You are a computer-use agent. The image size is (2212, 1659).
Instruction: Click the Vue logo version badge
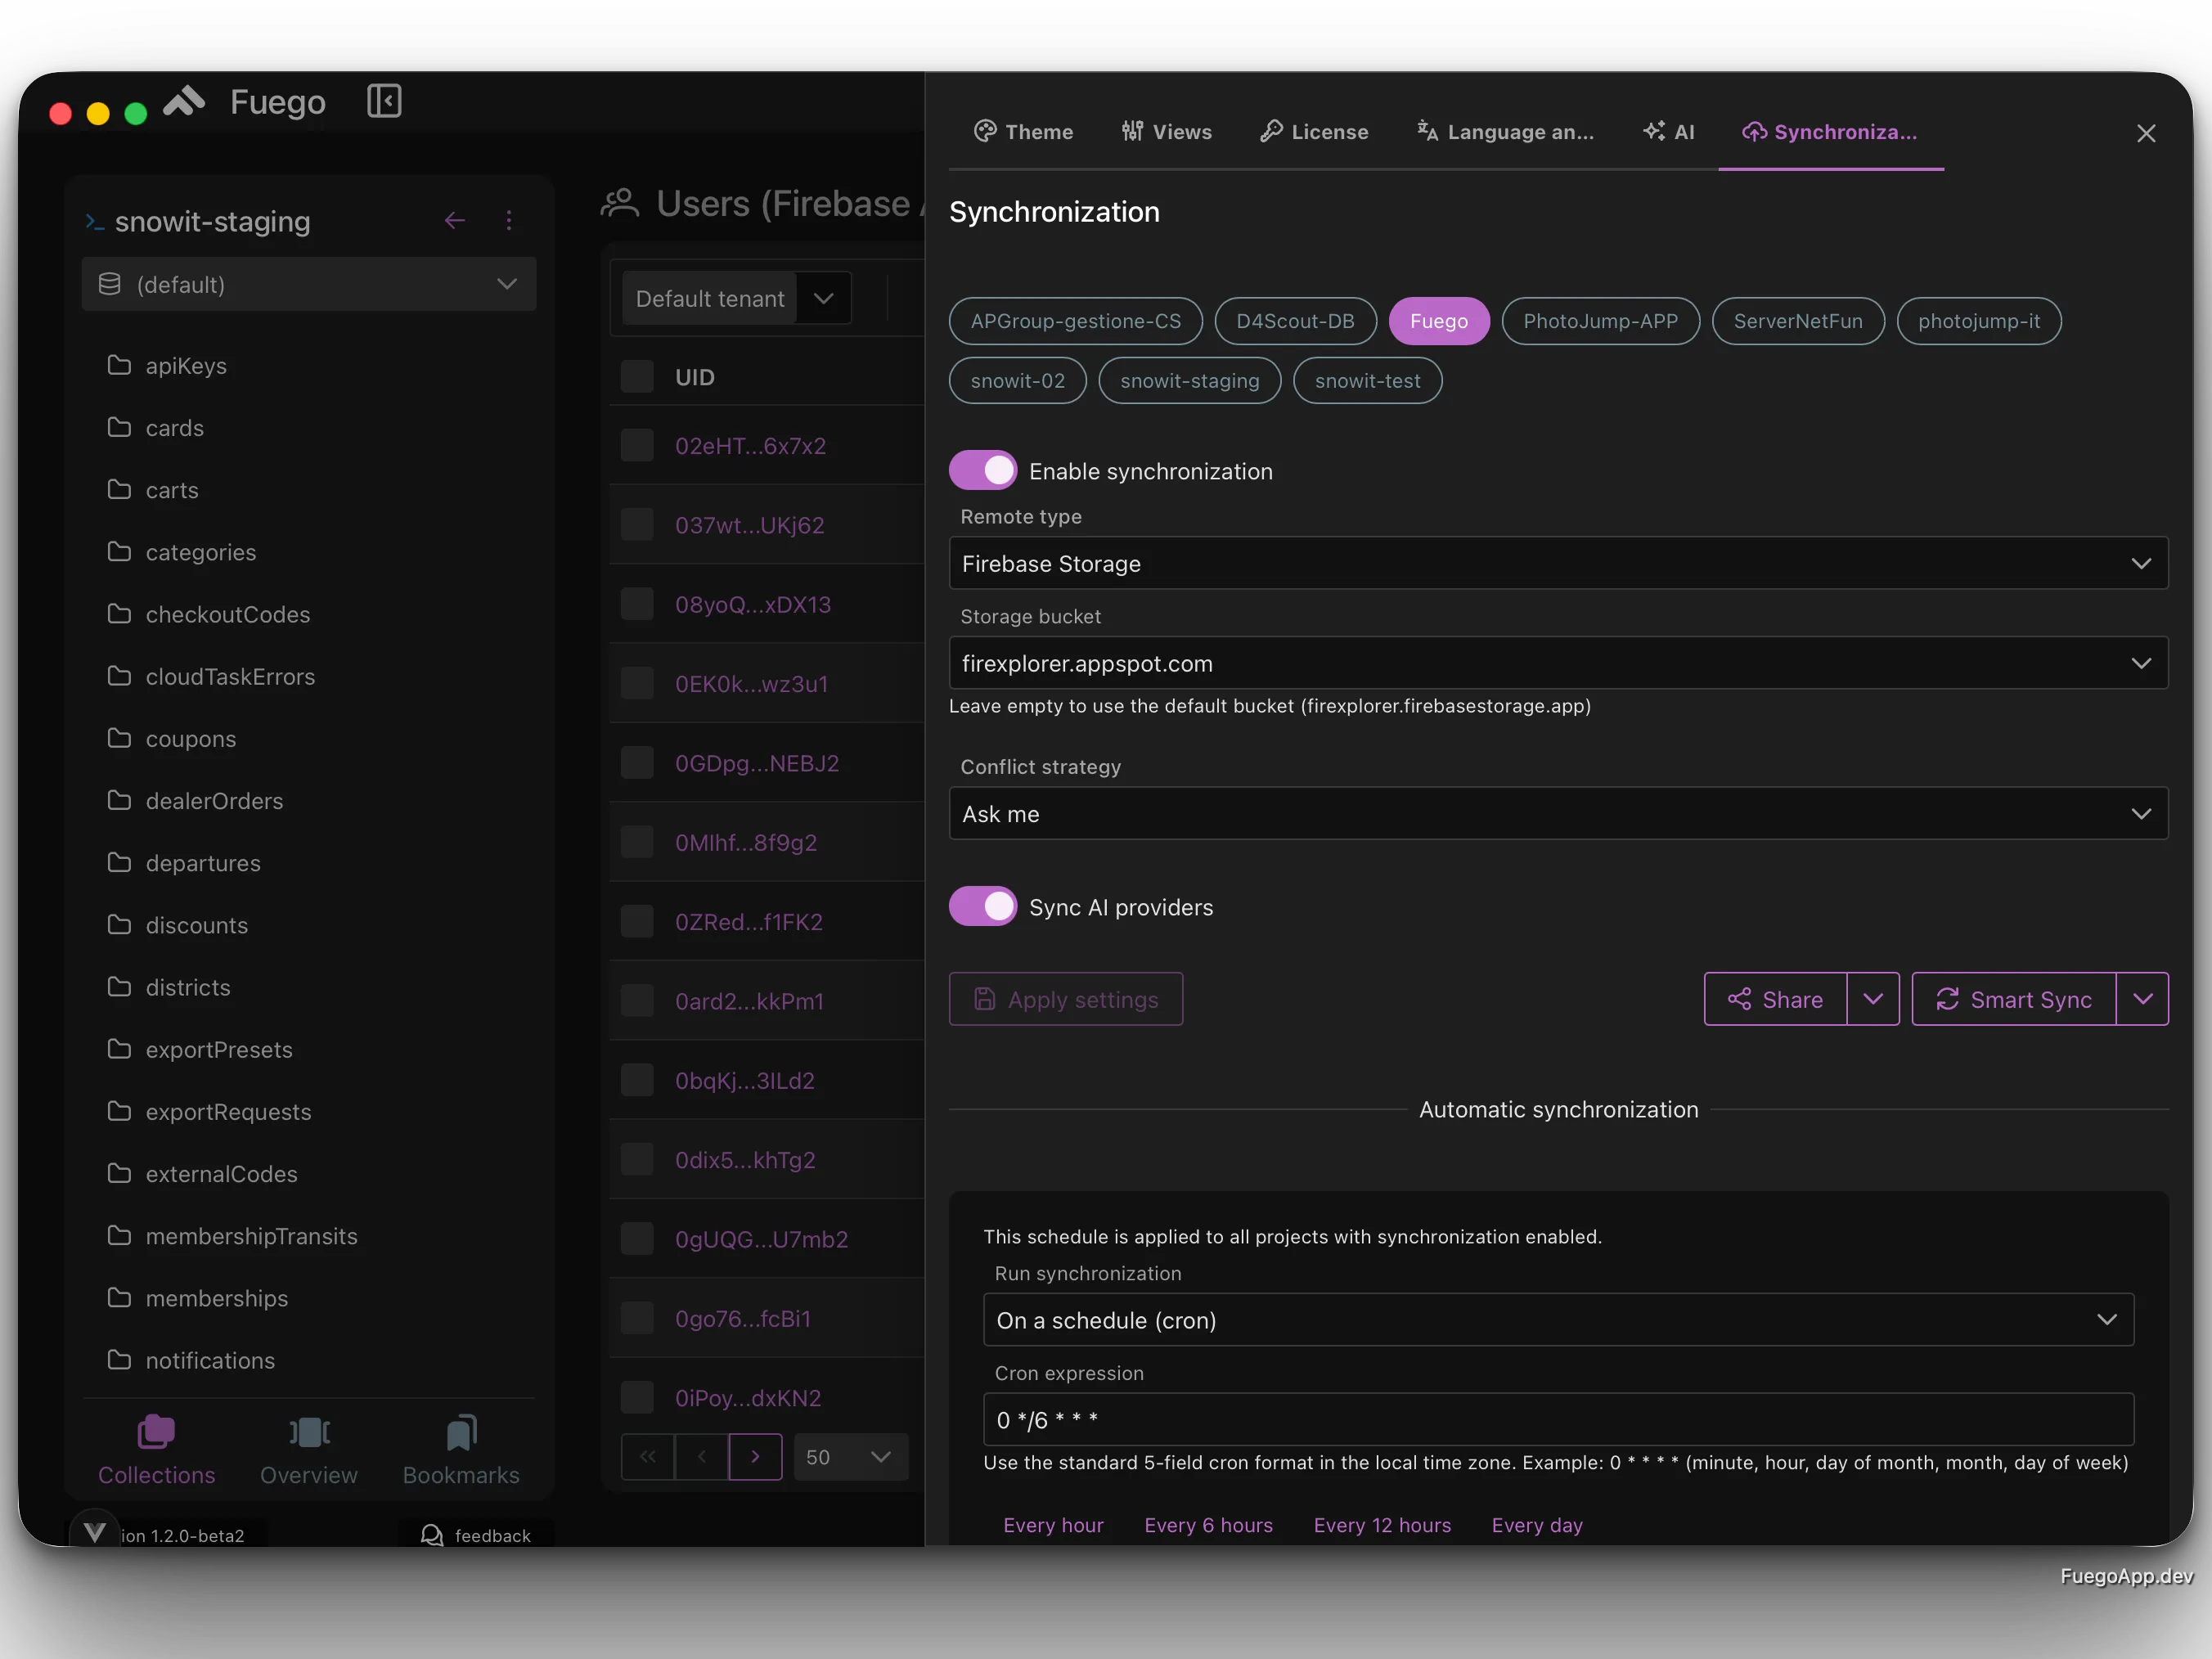point(95,1531)
